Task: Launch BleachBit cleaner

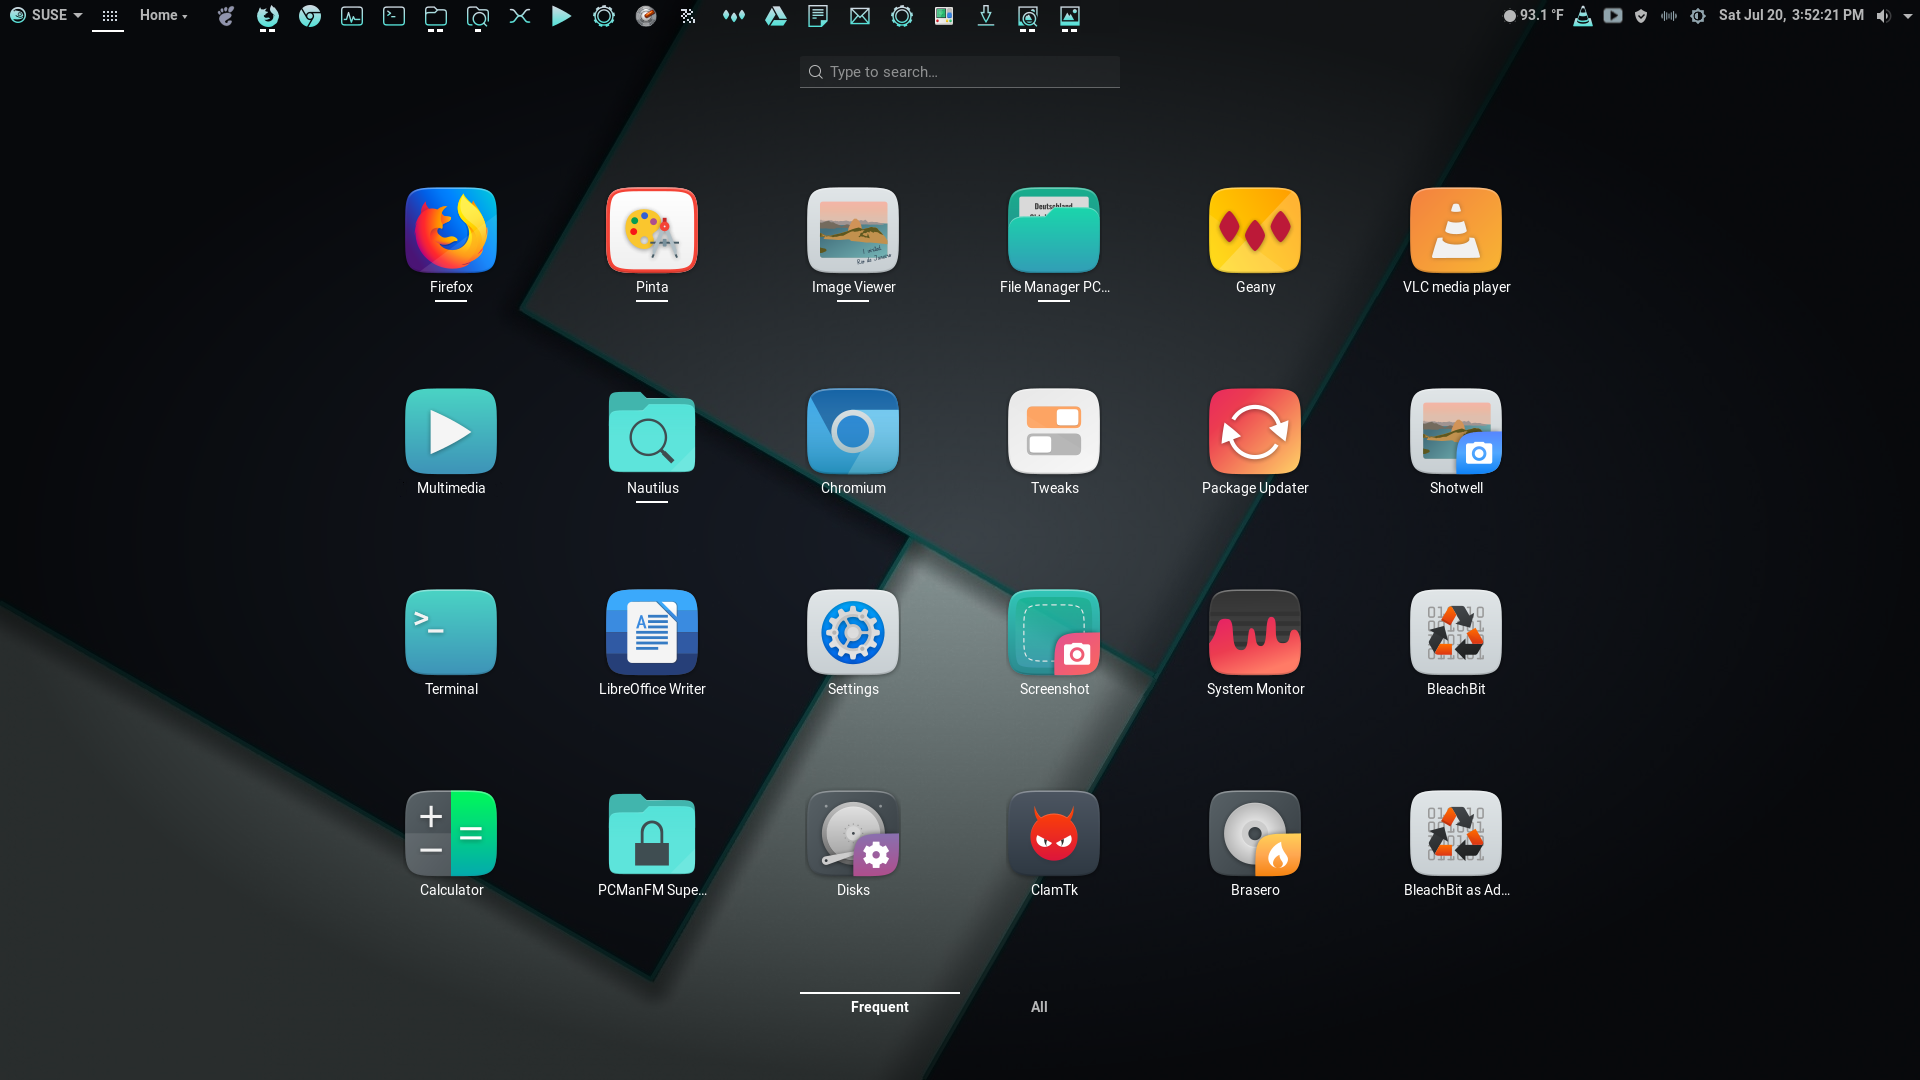Action: pyautogui.click(x=1456, y=633)
